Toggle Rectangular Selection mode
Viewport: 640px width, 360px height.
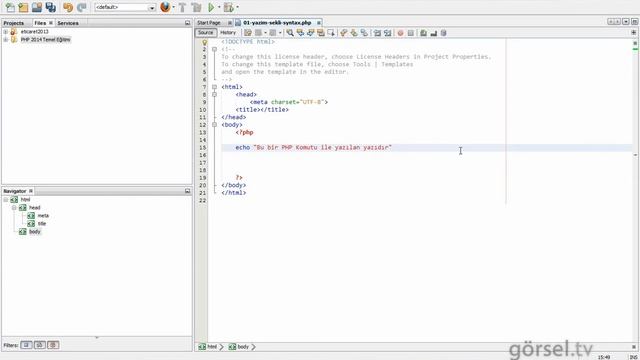pyautogui.click(x=331, y=33)
